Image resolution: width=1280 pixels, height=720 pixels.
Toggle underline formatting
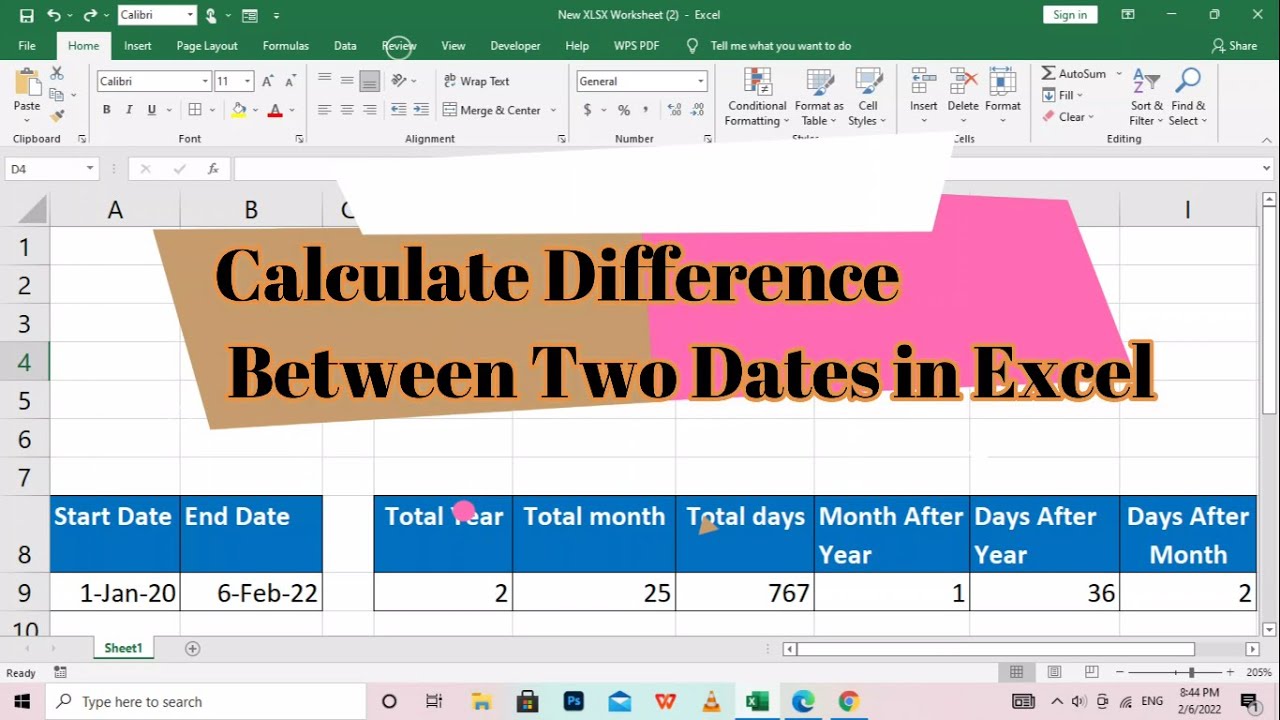click(152, 110)
